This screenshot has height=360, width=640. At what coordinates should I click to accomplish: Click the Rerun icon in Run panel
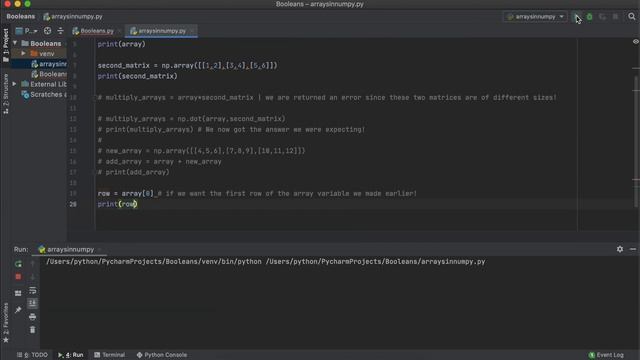pyautogui.click(x=18, y=264)
